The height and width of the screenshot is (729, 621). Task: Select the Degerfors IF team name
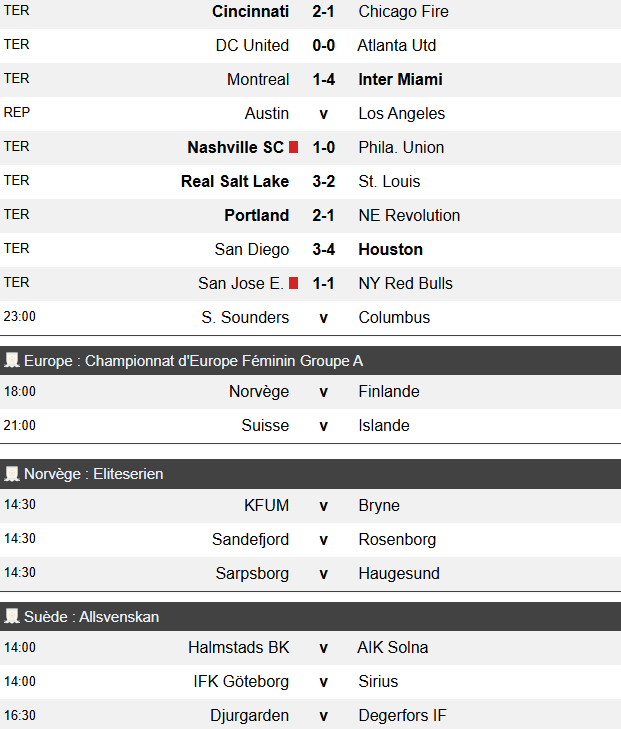tap(402, 716)
